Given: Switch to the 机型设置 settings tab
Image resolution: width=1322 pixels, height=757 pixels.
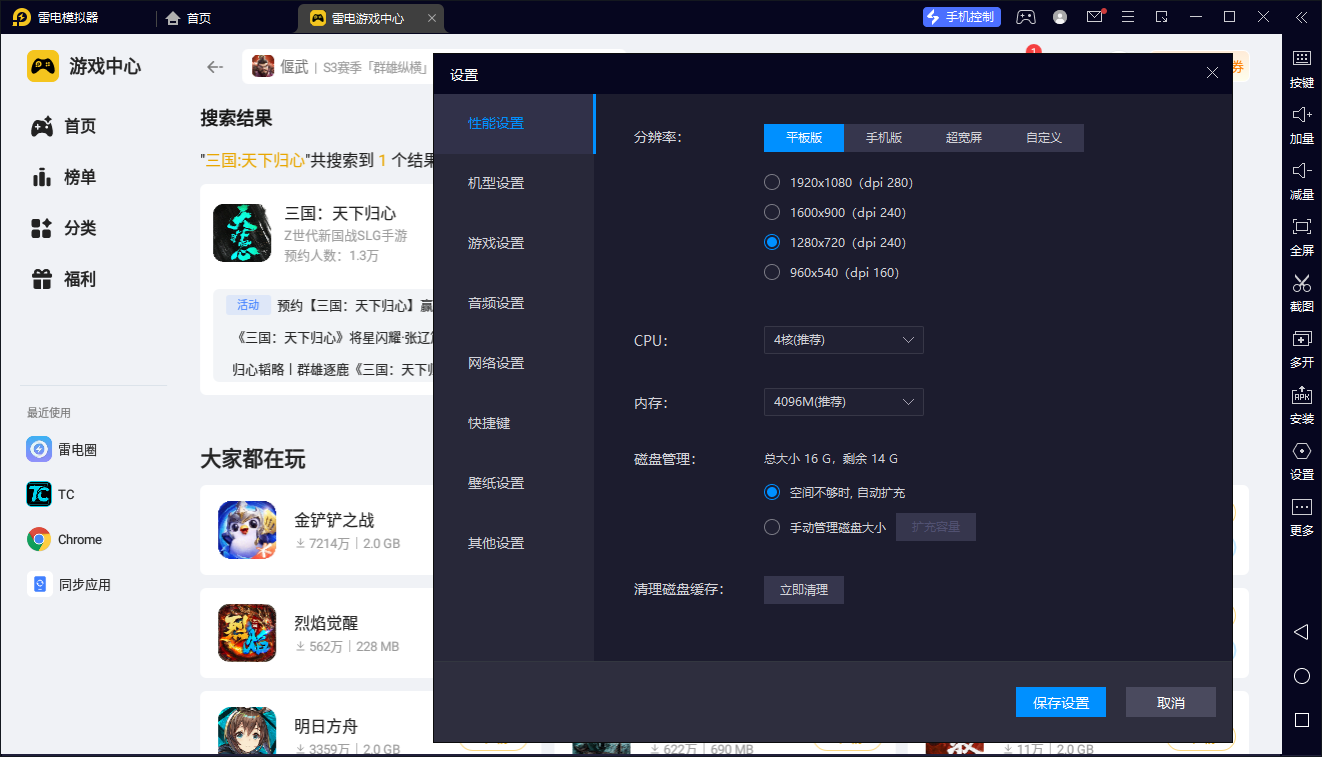Looking at the screenshot, I should pyautogui.click(x=496, y=183).
